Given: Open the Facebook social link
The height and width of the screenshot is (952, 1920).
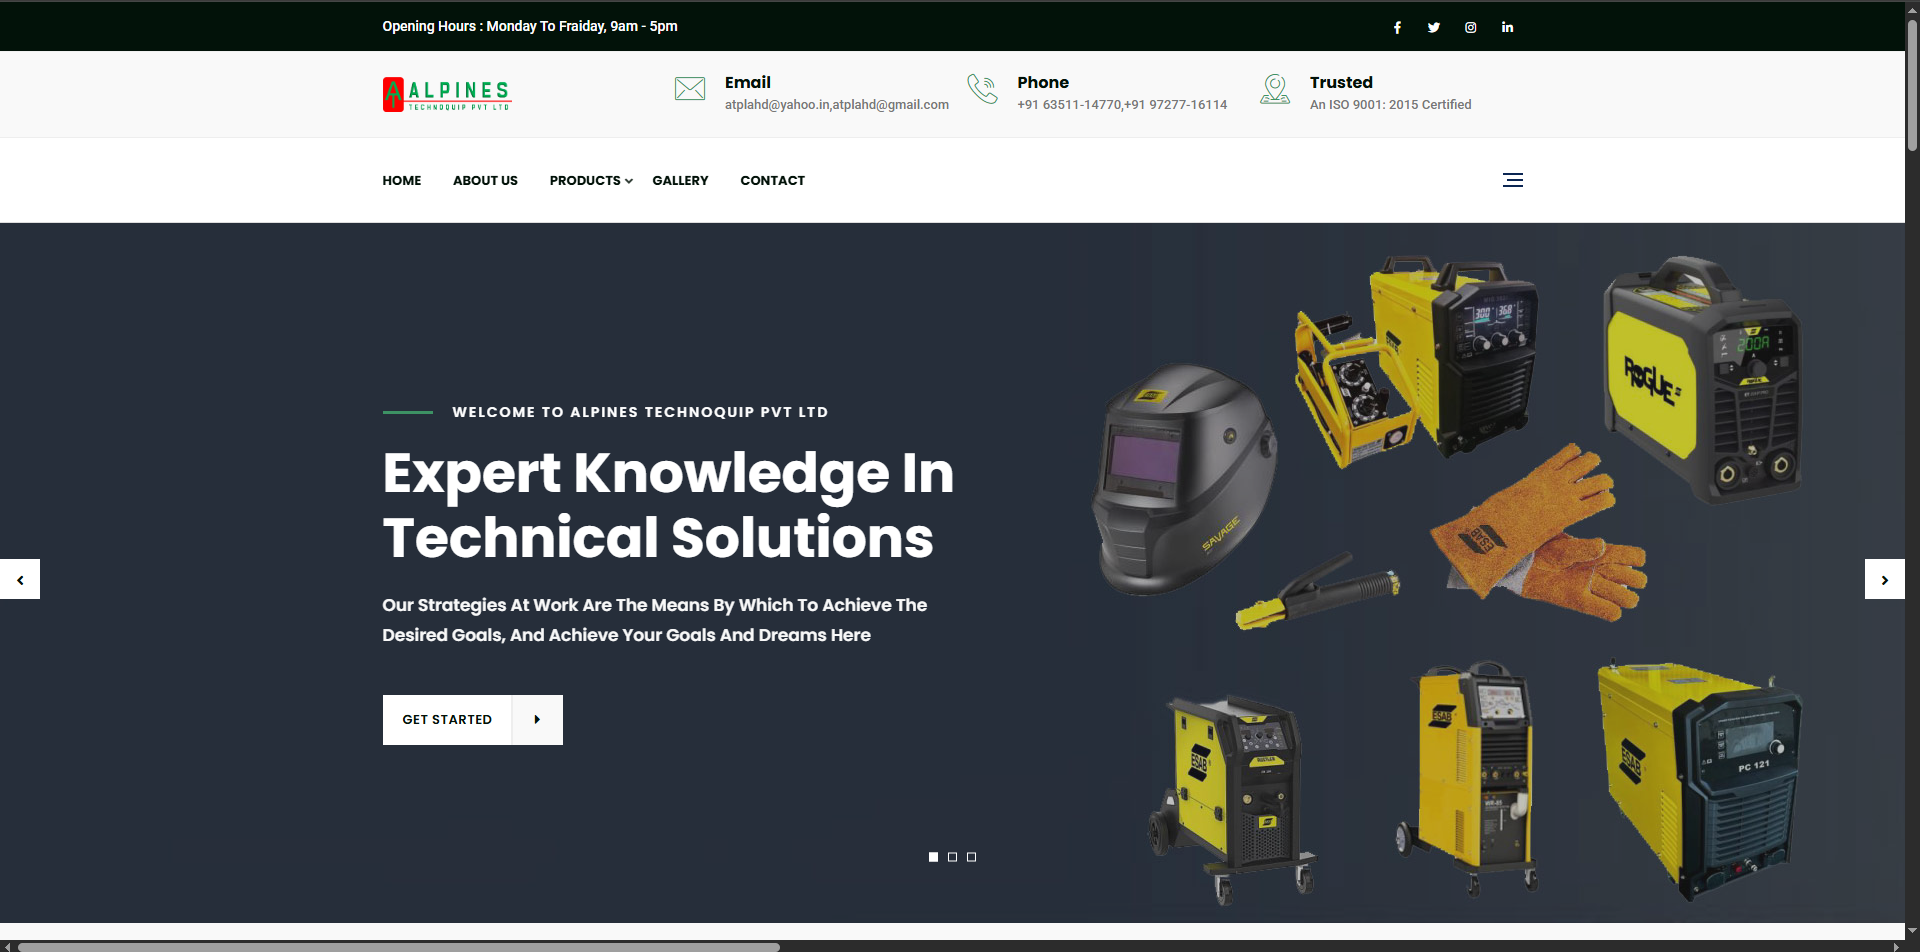Looking at the screenshot, I should pyautogui.click(x=1397, y=27).
